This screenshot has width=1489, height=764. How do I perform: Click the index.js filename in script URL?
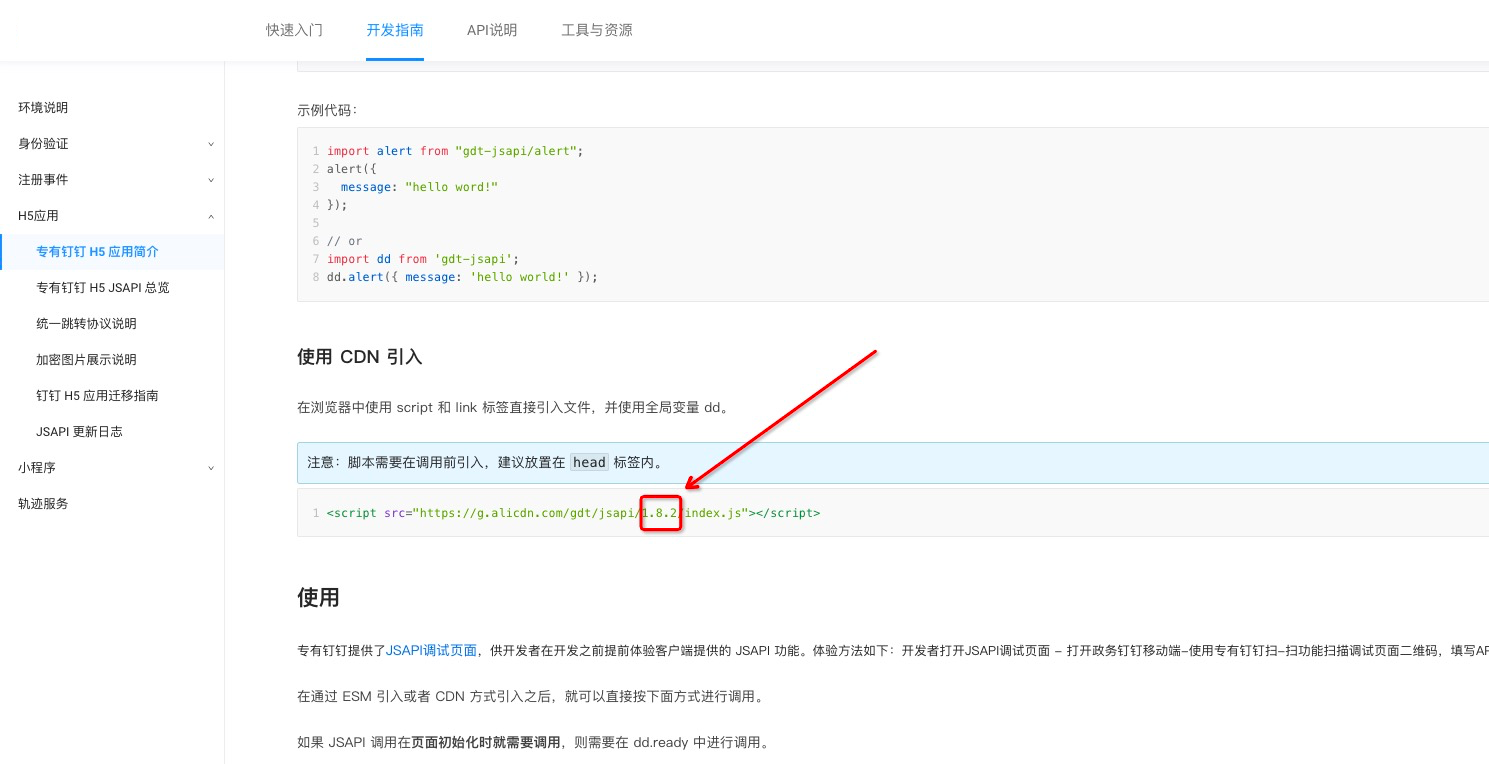pyautogui.click(x=714, y=513)
